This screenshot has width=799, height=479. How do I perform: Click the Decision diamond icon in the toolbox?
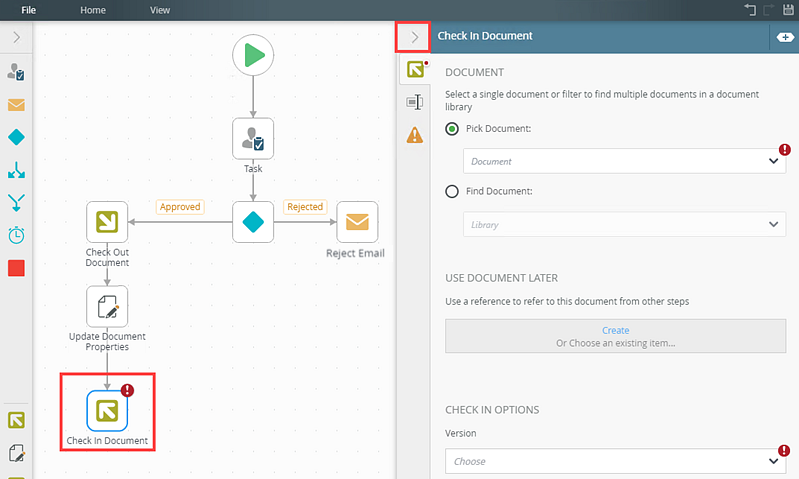[x=16, y=137]
